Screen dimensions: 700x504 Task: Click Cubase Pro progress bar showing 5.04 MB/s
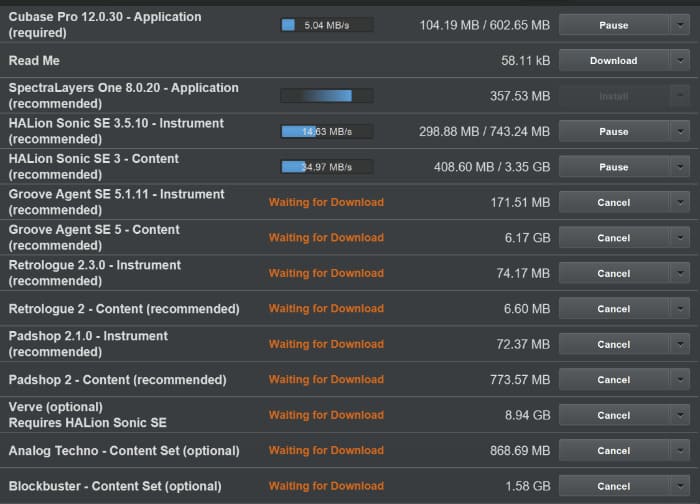(x=327, y=25)
